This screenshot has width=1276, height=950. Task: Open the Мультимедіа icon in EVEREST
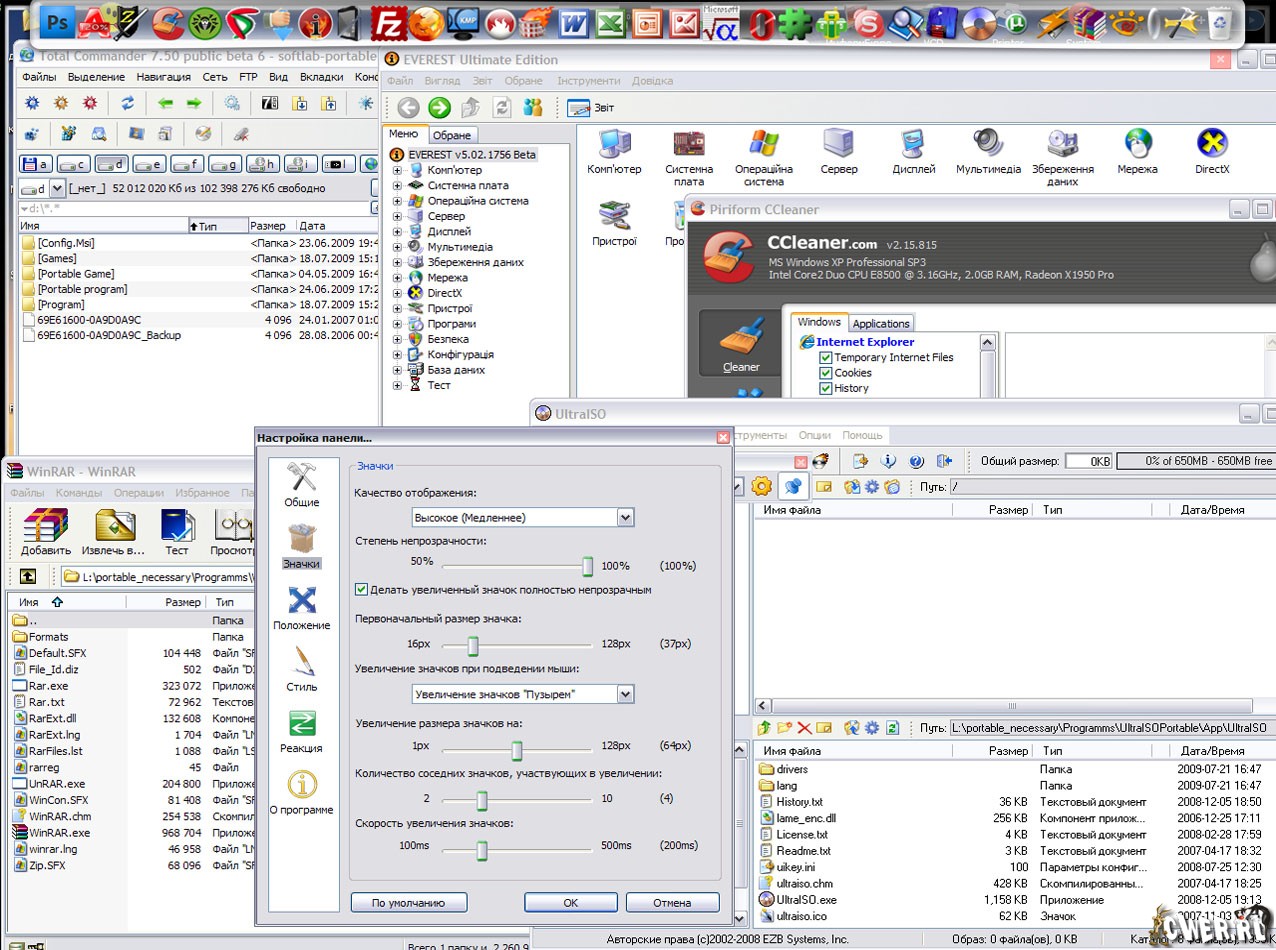coord(988,145)
